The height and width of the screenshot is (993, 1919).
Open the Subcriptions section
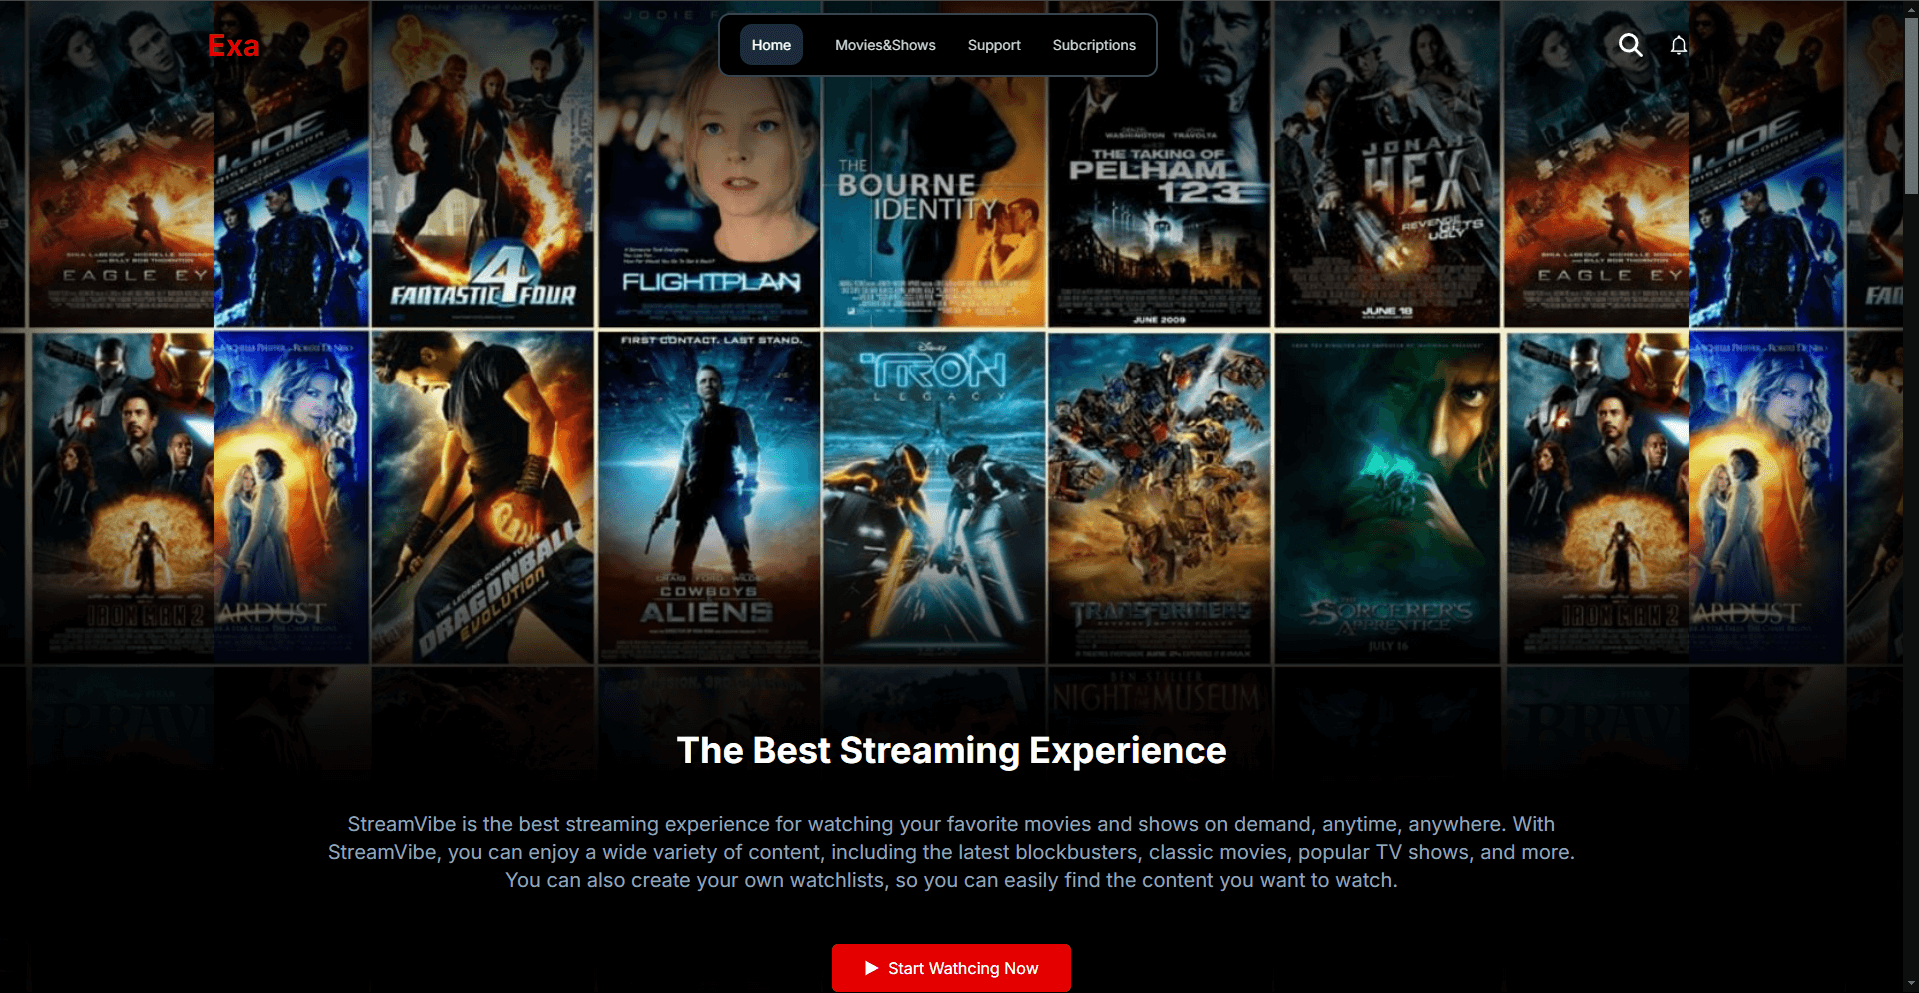1093,45
